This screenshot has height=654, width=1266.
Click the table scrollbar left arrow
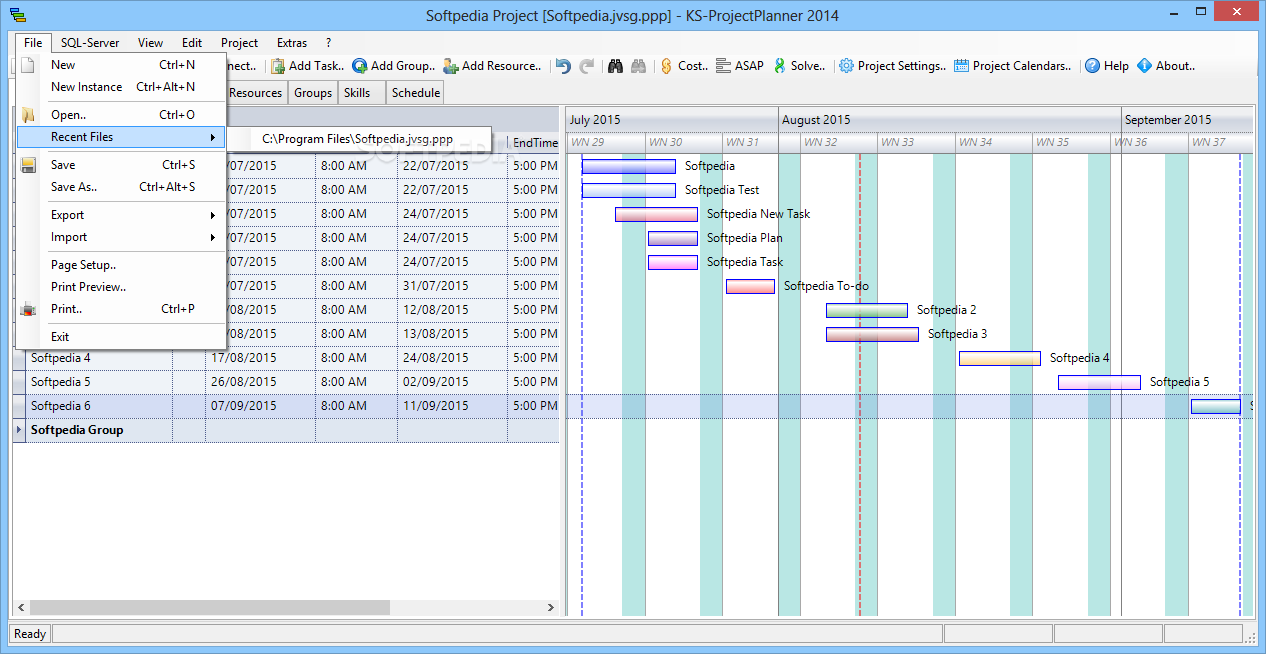(20, 607)
